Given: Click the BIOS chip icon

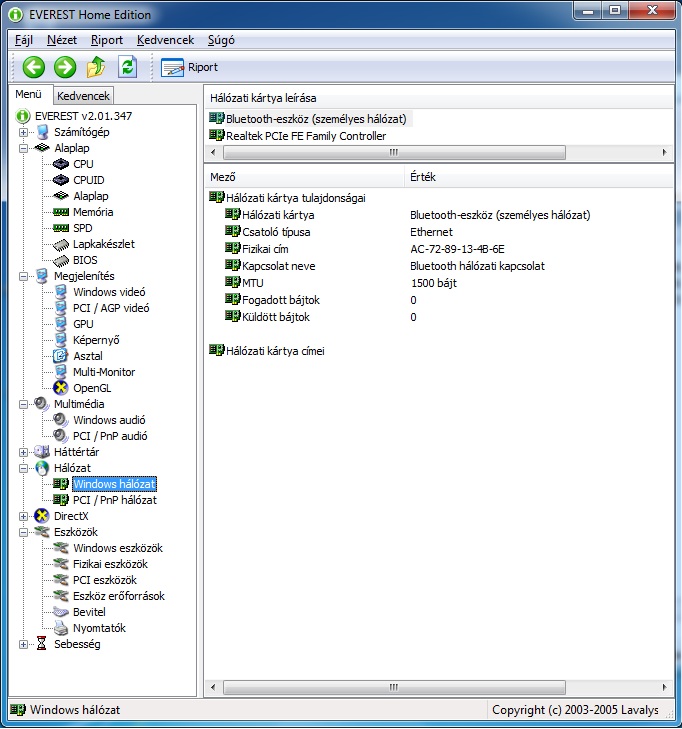Looking at the screenshot, I should 61,260.
